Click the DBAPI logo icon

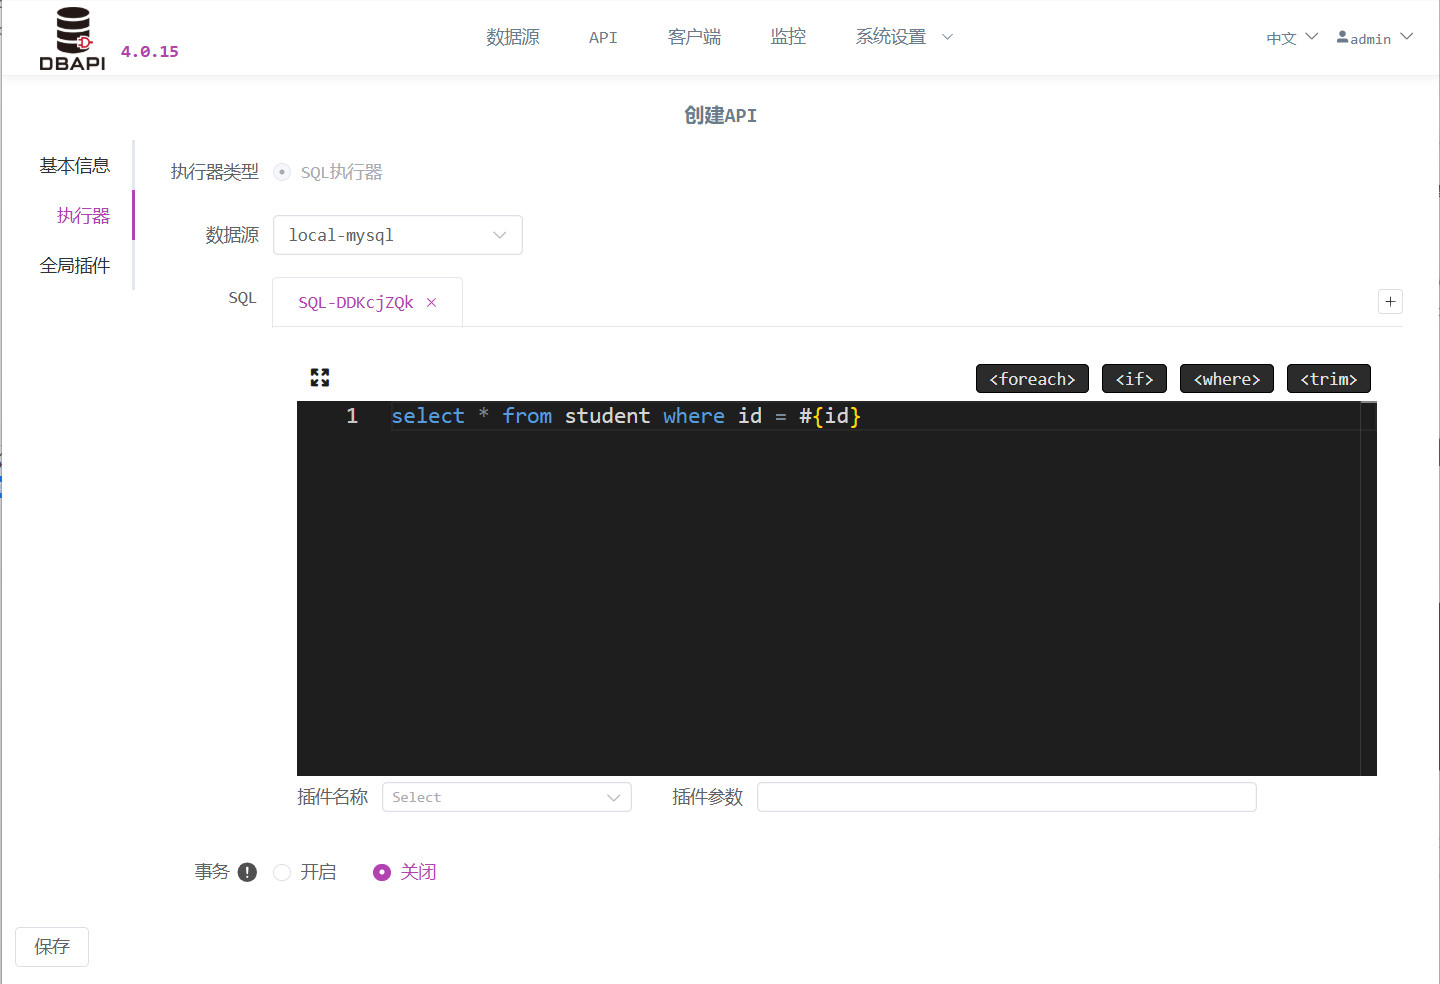(71, 36)
